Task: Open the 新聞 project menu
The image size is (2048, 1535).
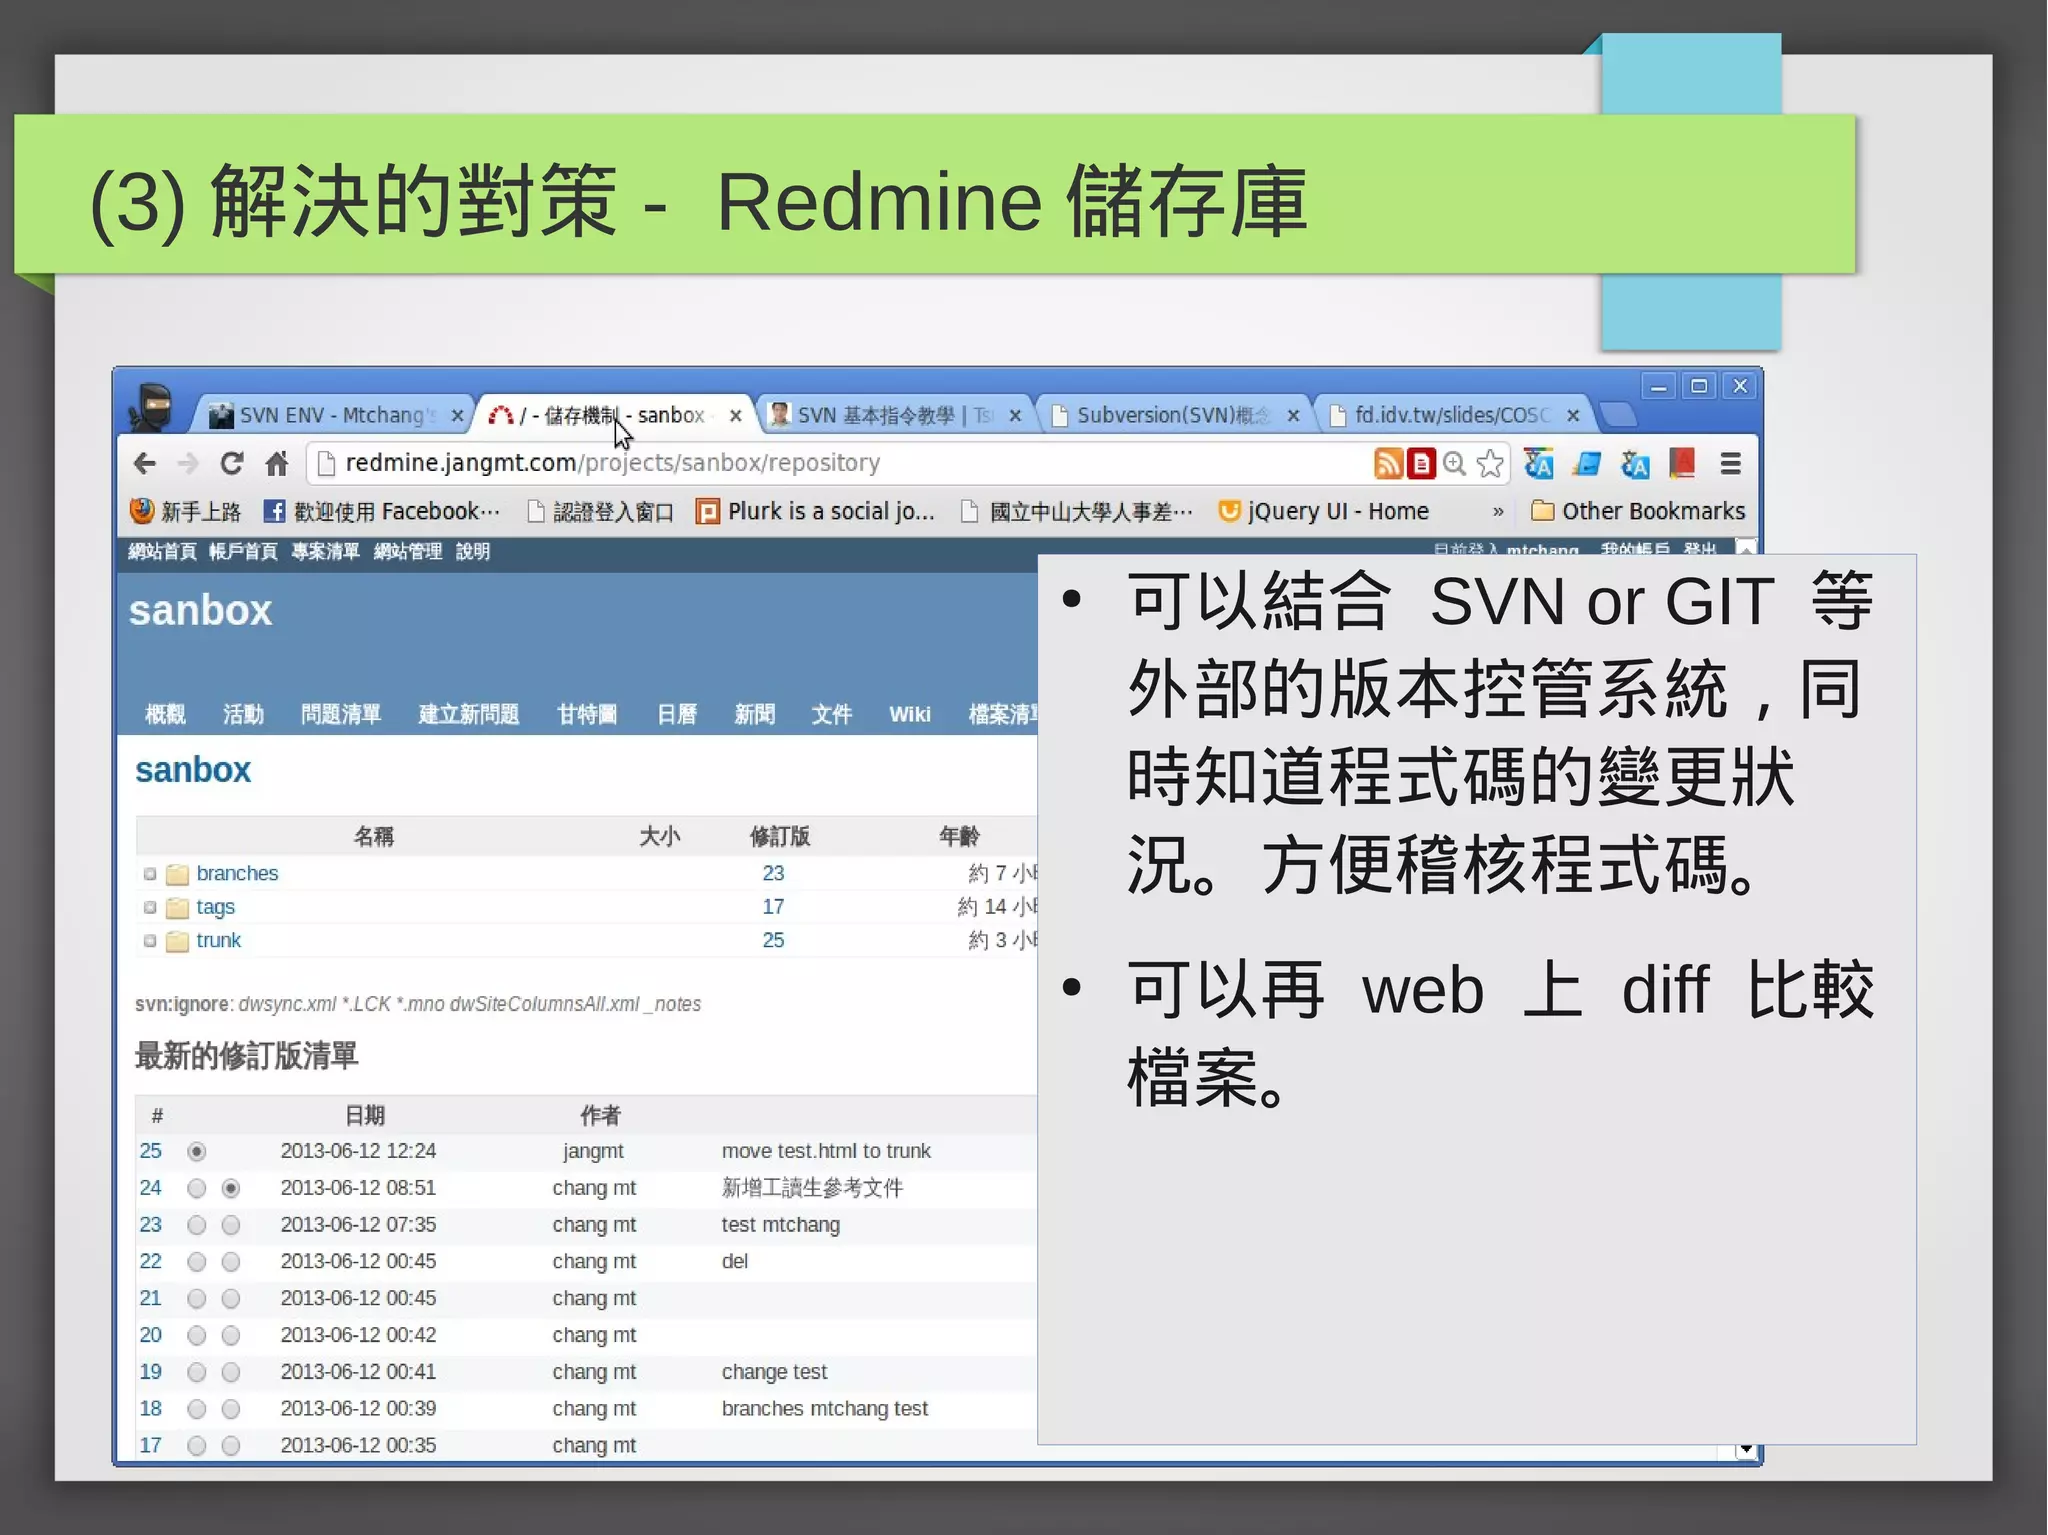Action: 754,714
